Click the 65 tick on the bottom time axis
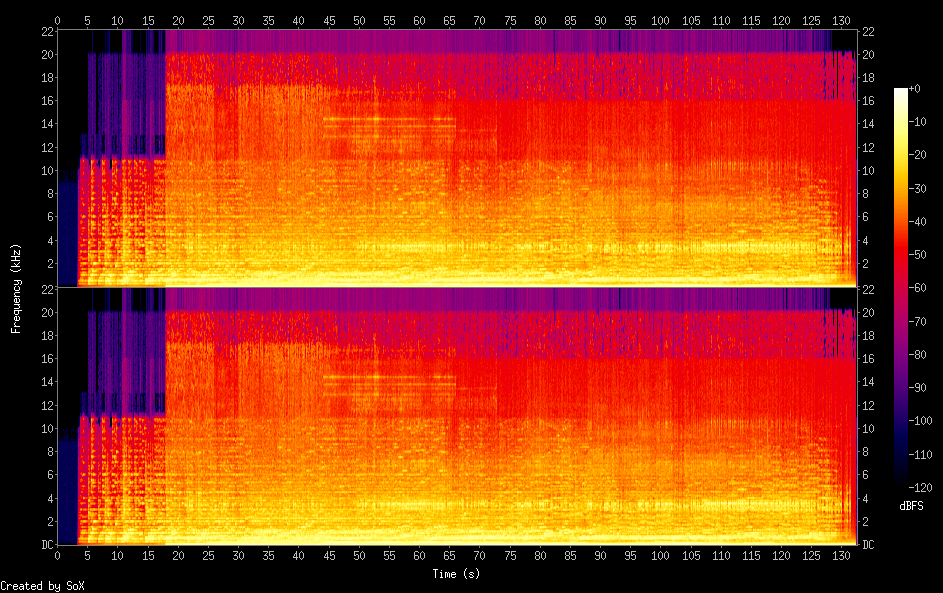The height and width of the screenshot is (593, 943). [x=449, y=555]
